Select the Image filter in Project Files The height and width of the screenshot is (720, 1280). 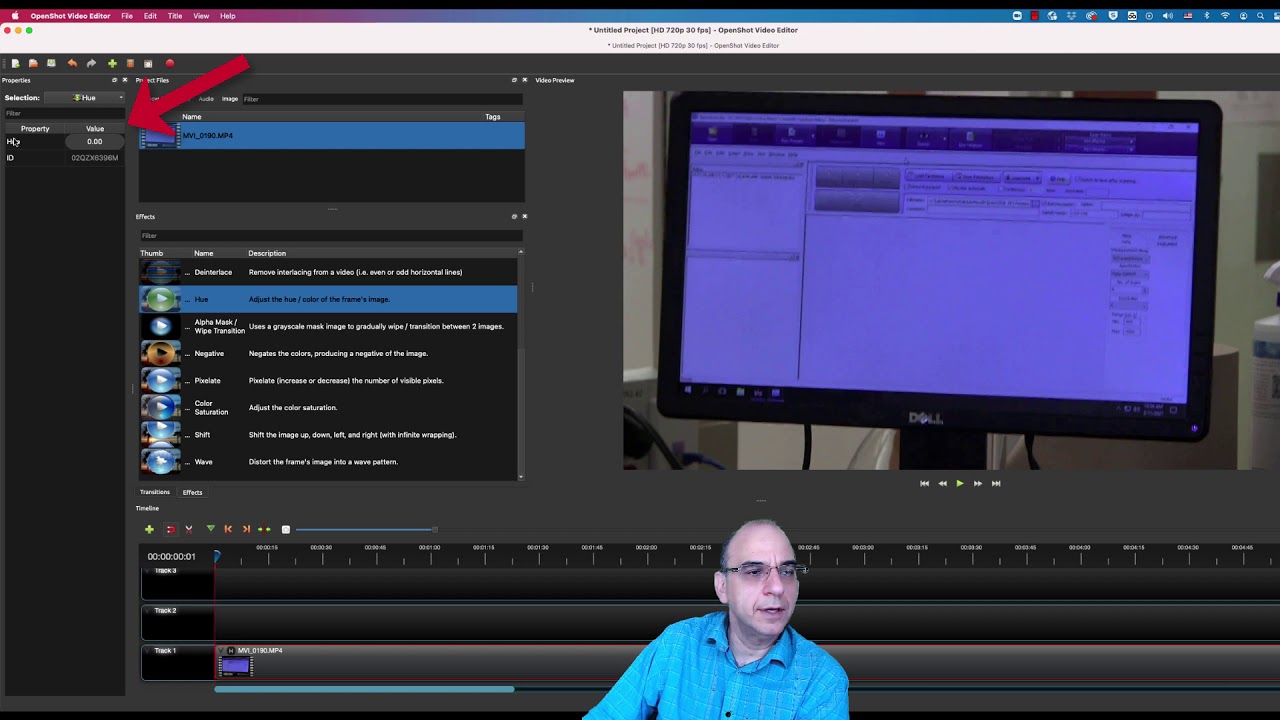coord(230,99)
